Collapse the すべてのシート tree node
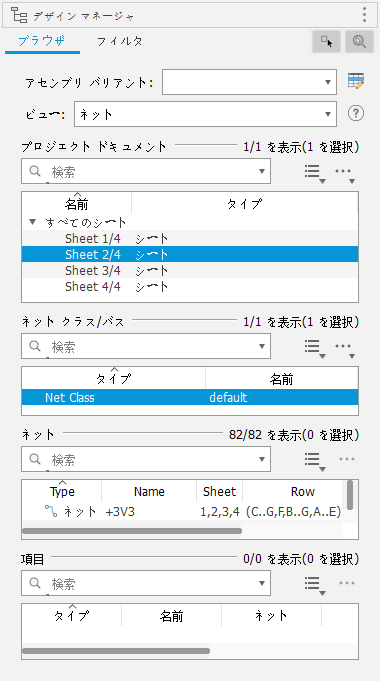This screenshot has width=380, height=681. coord(33,222)
